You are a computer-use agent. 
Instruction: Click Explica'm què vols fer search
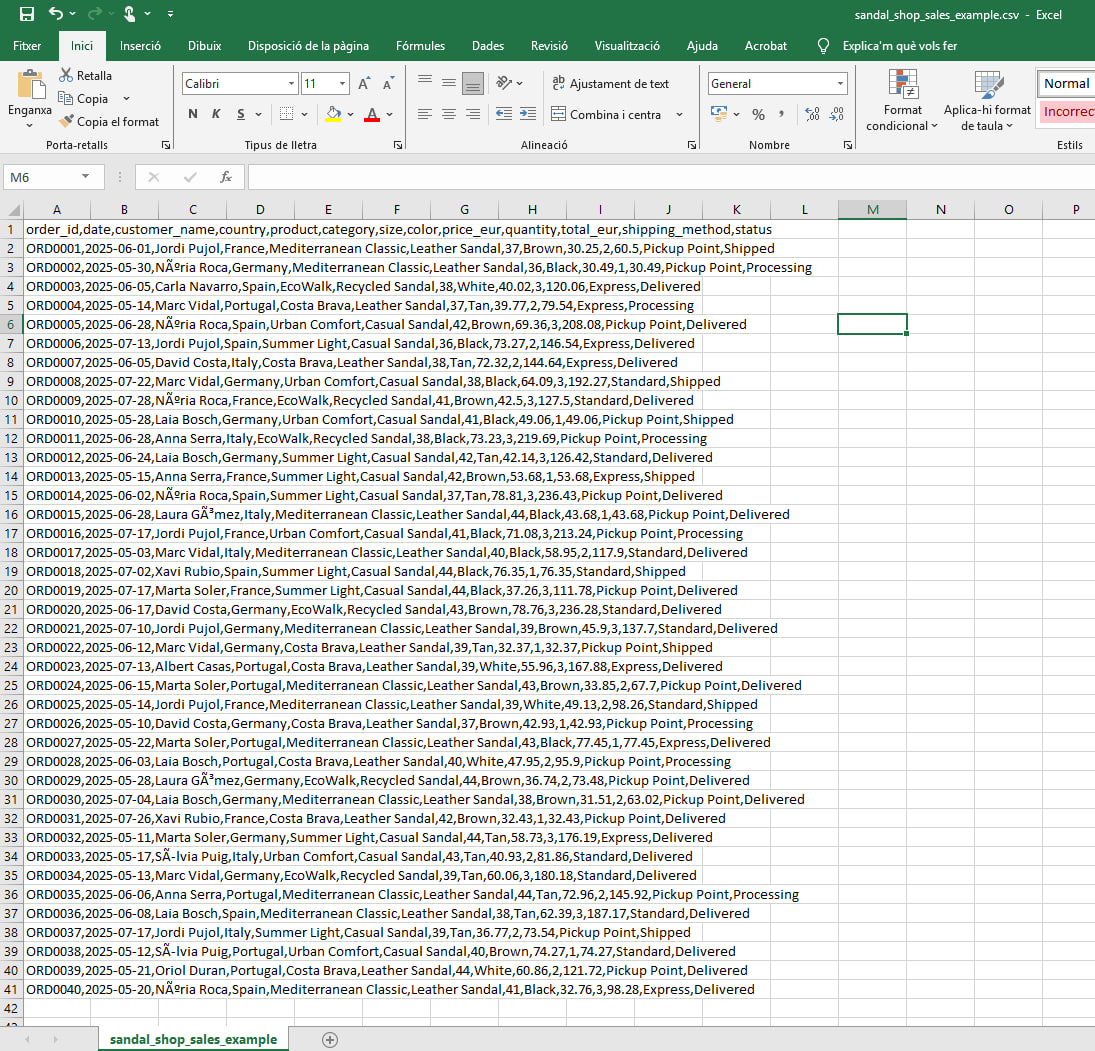[x=899, y=46]
